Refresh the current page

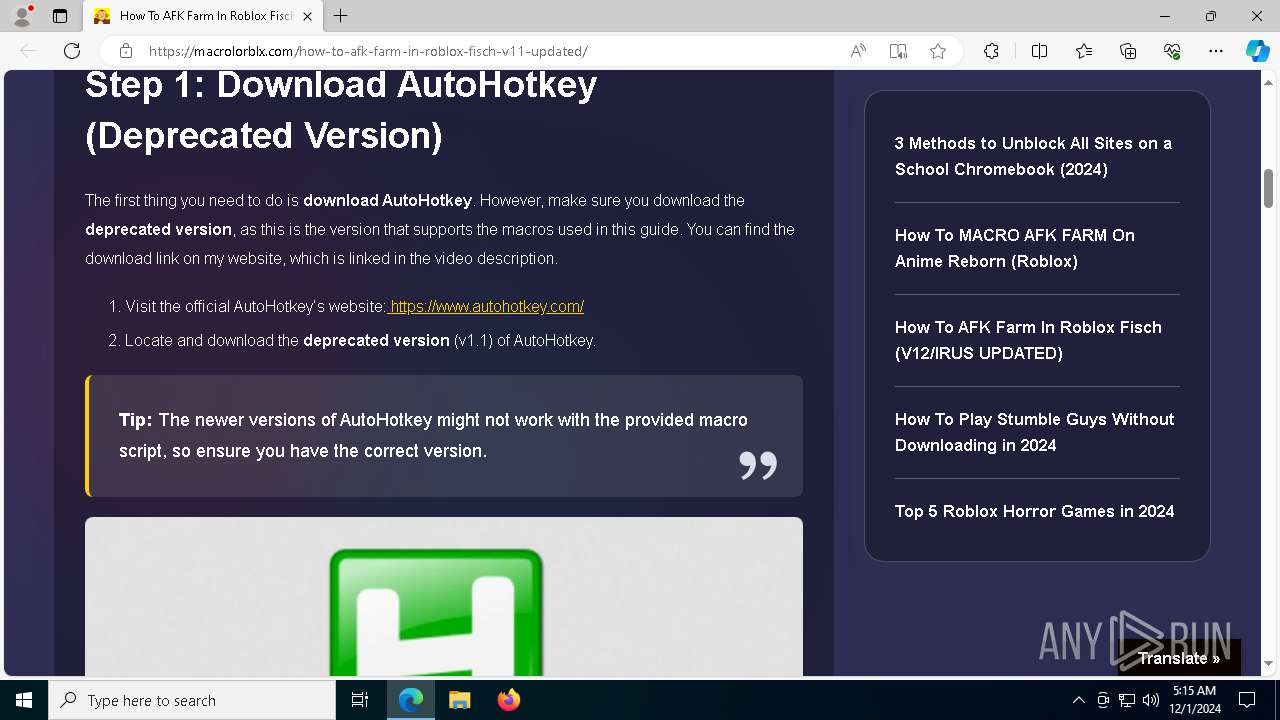pyautogui.click(x=72, y=51)
